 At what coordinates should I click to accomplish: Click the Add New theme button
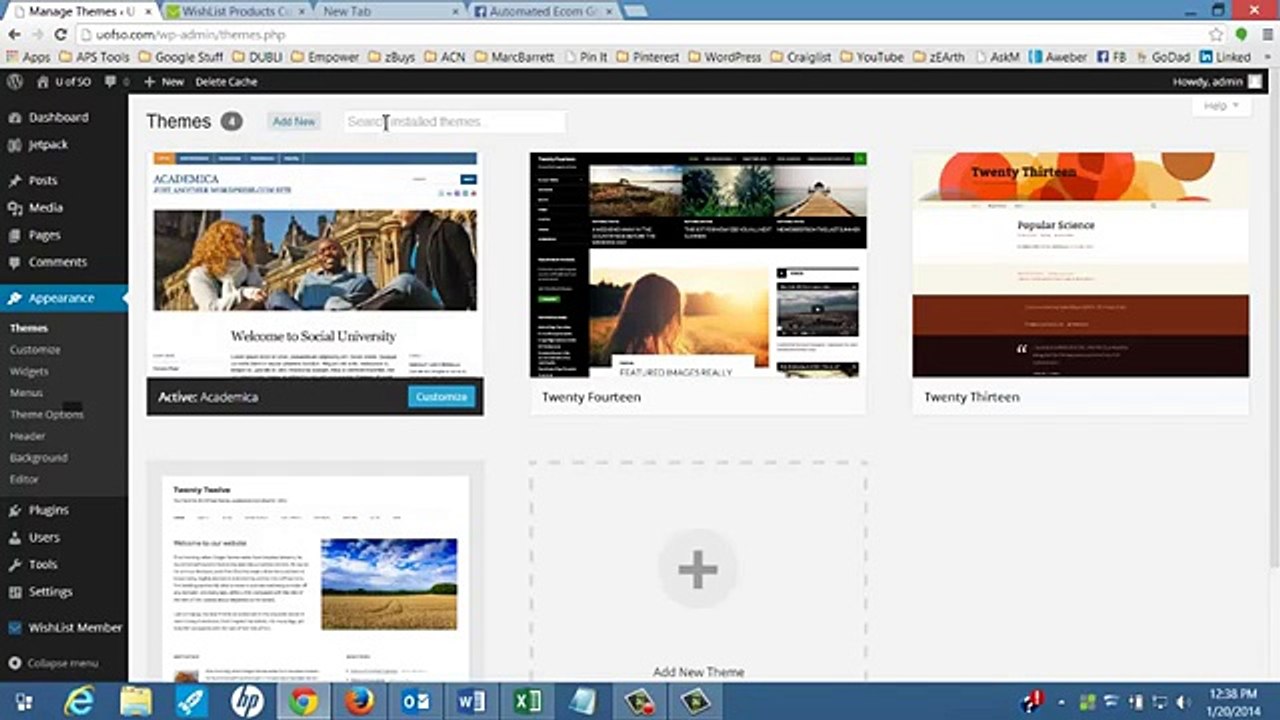pyautogui.click(x=294, y=121)
